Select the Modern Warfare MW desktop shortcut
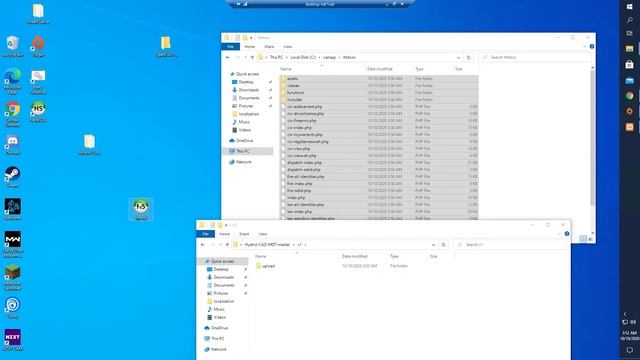640x360 pixels. (13, 244)
